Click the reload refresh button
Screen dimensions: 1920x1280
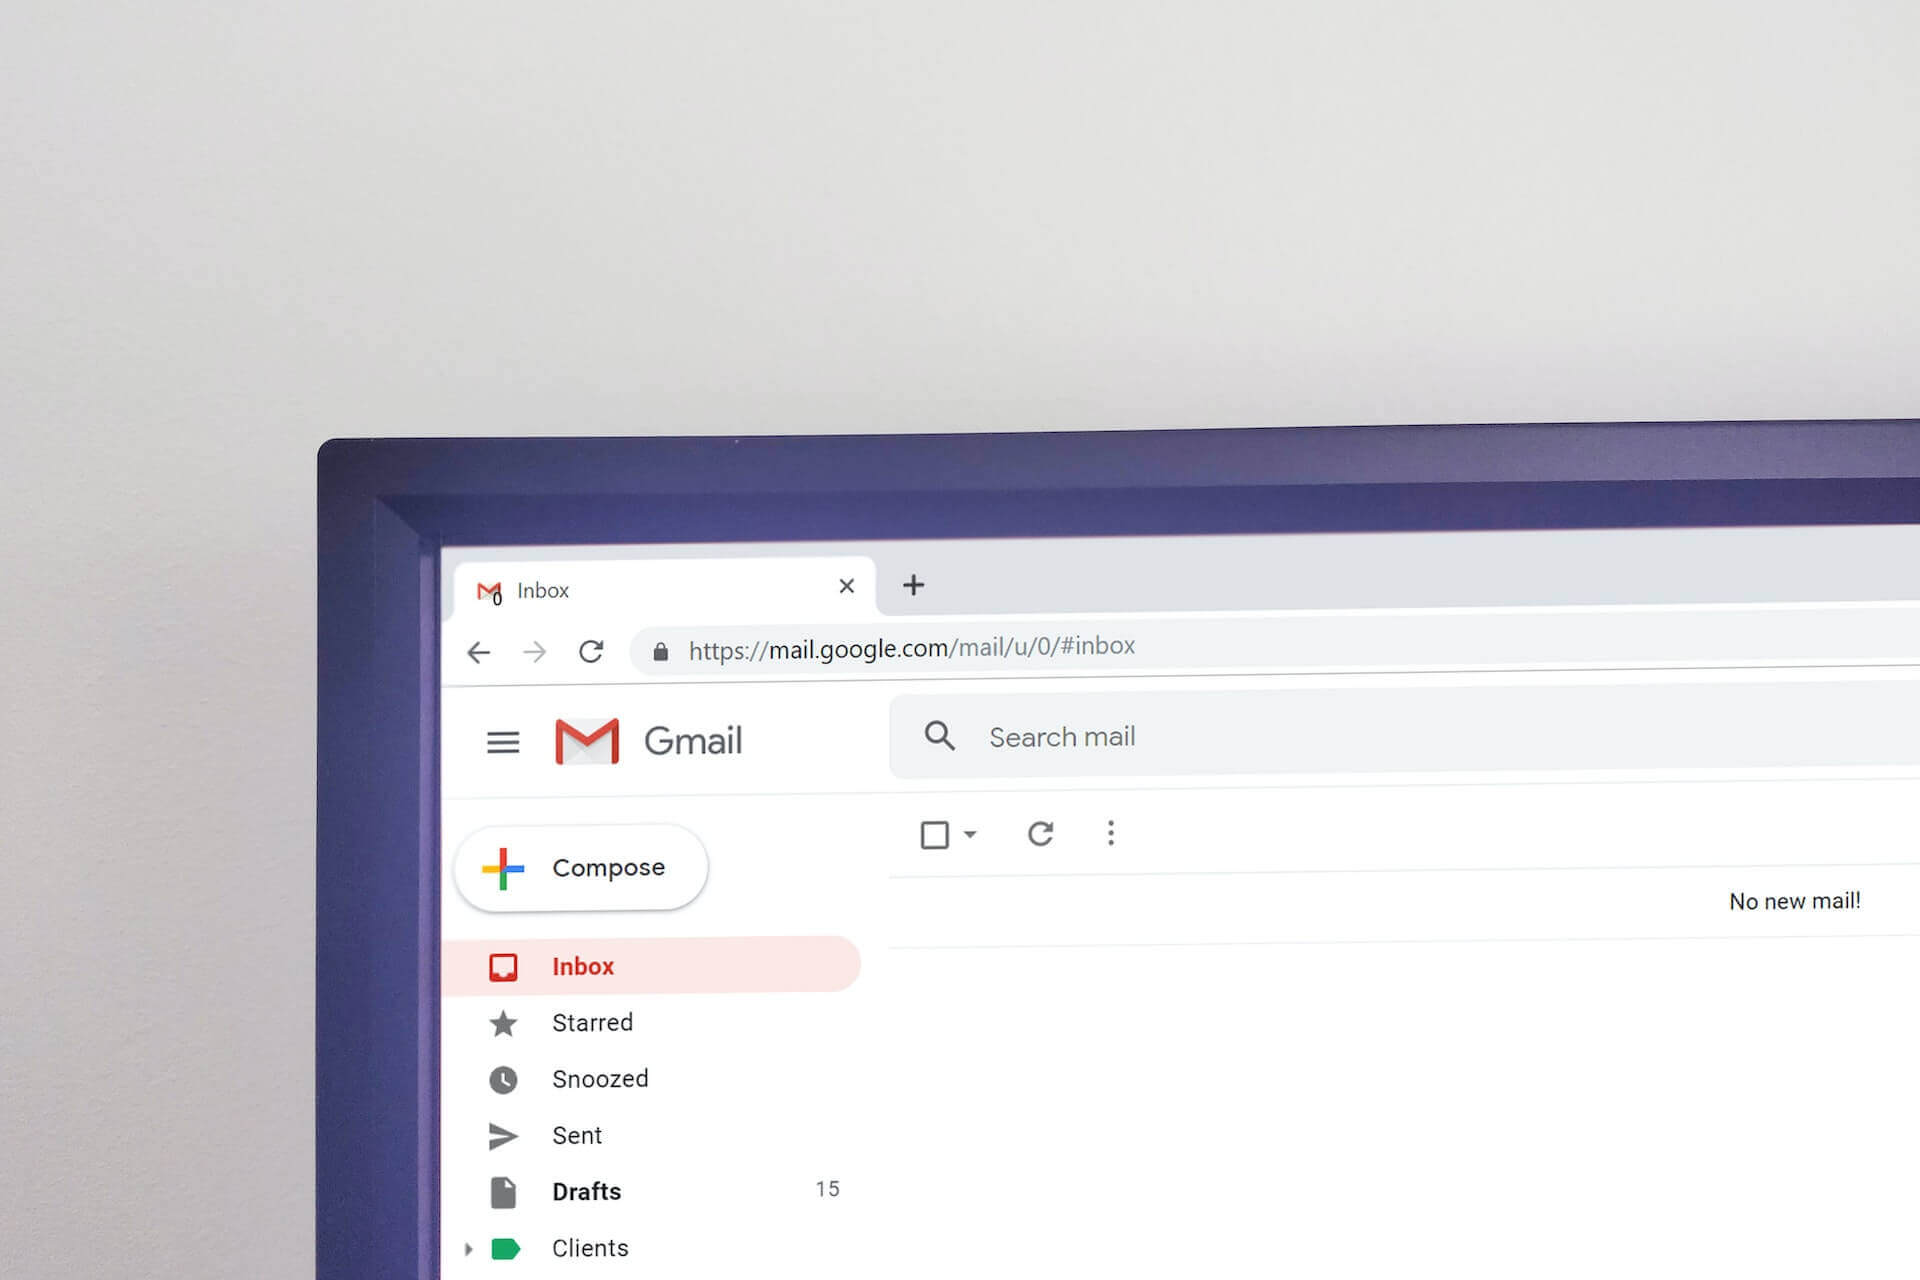[590, 650]
